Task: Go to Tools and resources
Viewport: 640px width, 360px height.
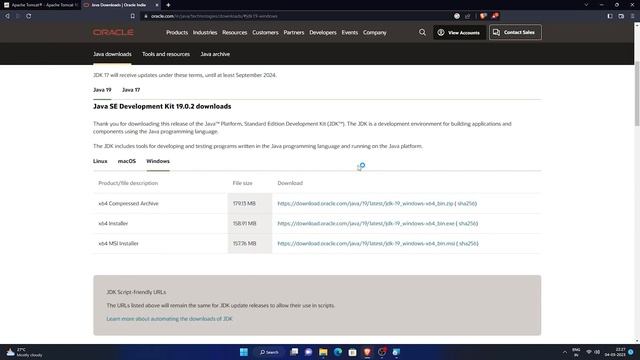Action: [x=166, y=54]
